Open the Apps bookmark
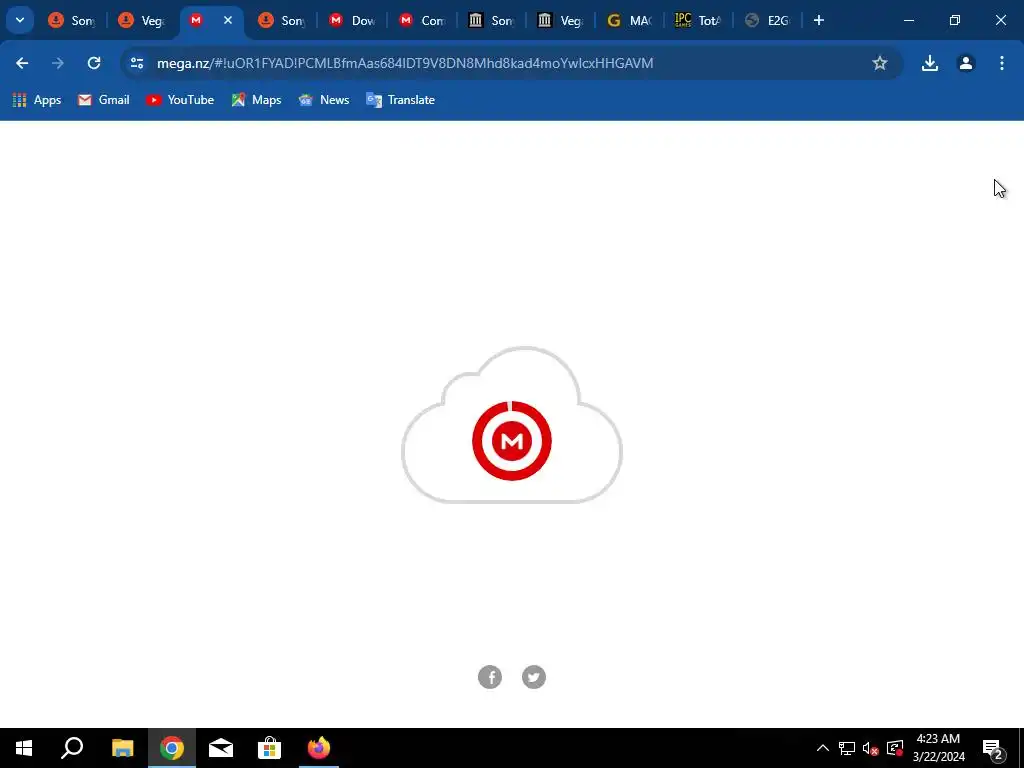Viewport: 1024px width, 768px height. coord(37,100)
